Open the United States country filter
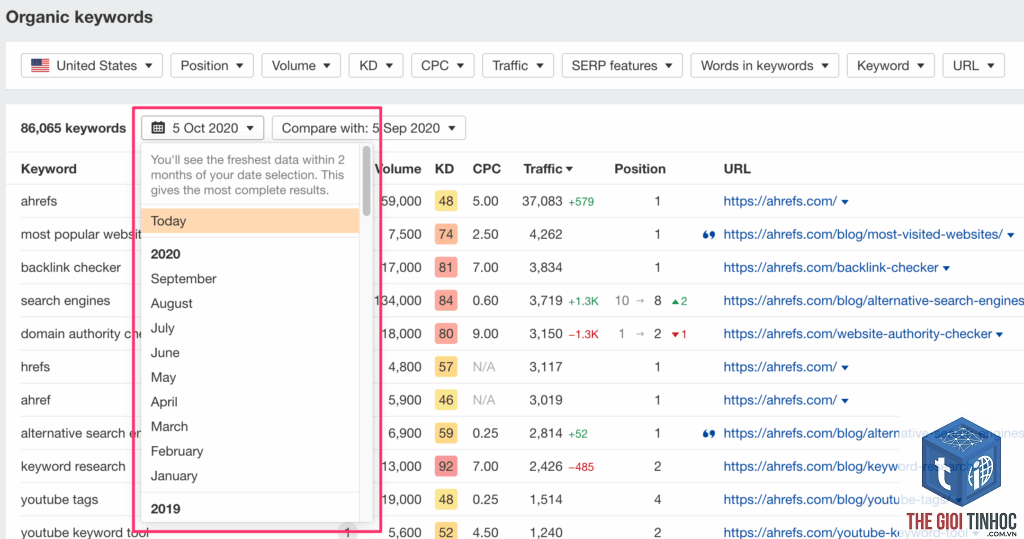This screenshot has width=1024, height=539. pos(91,65)
